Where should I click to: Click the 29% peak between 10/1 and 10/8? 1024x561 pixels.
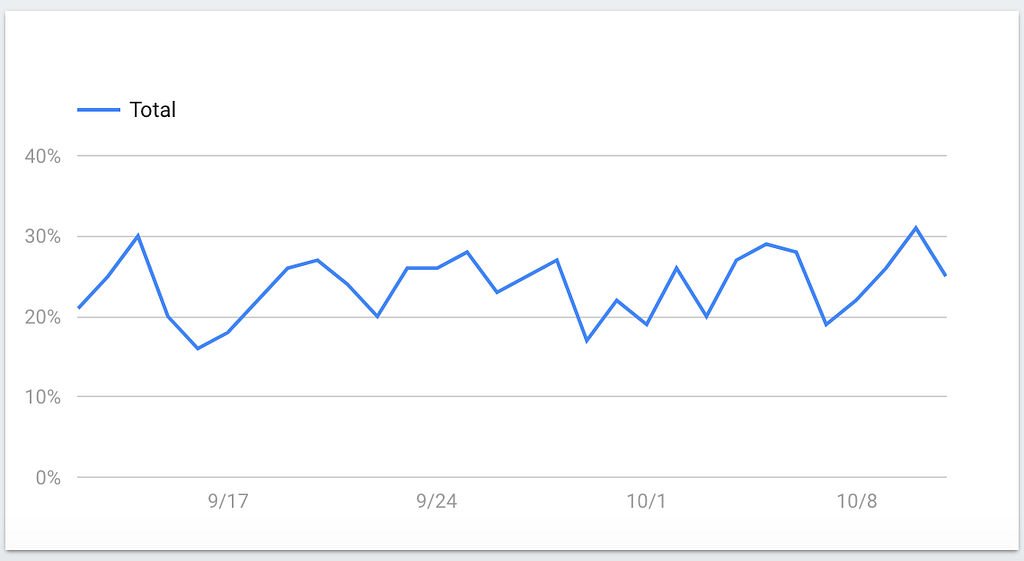pos(766,244)
